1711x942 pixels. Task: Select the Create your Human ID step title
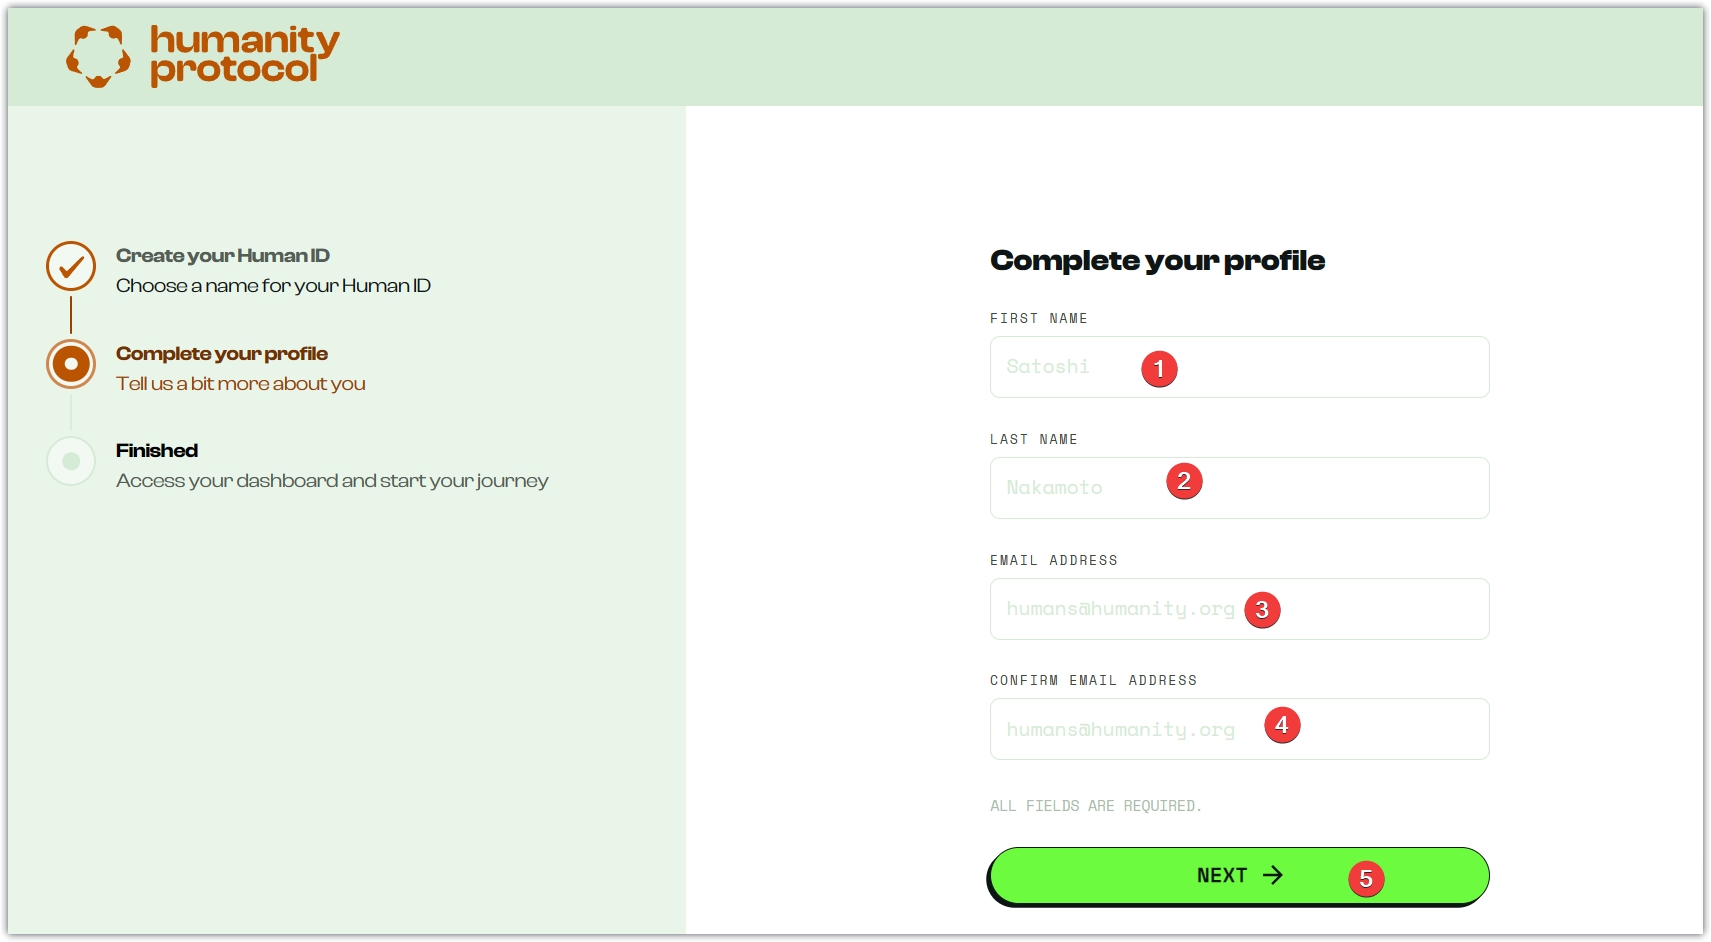(x=223, y=256)
